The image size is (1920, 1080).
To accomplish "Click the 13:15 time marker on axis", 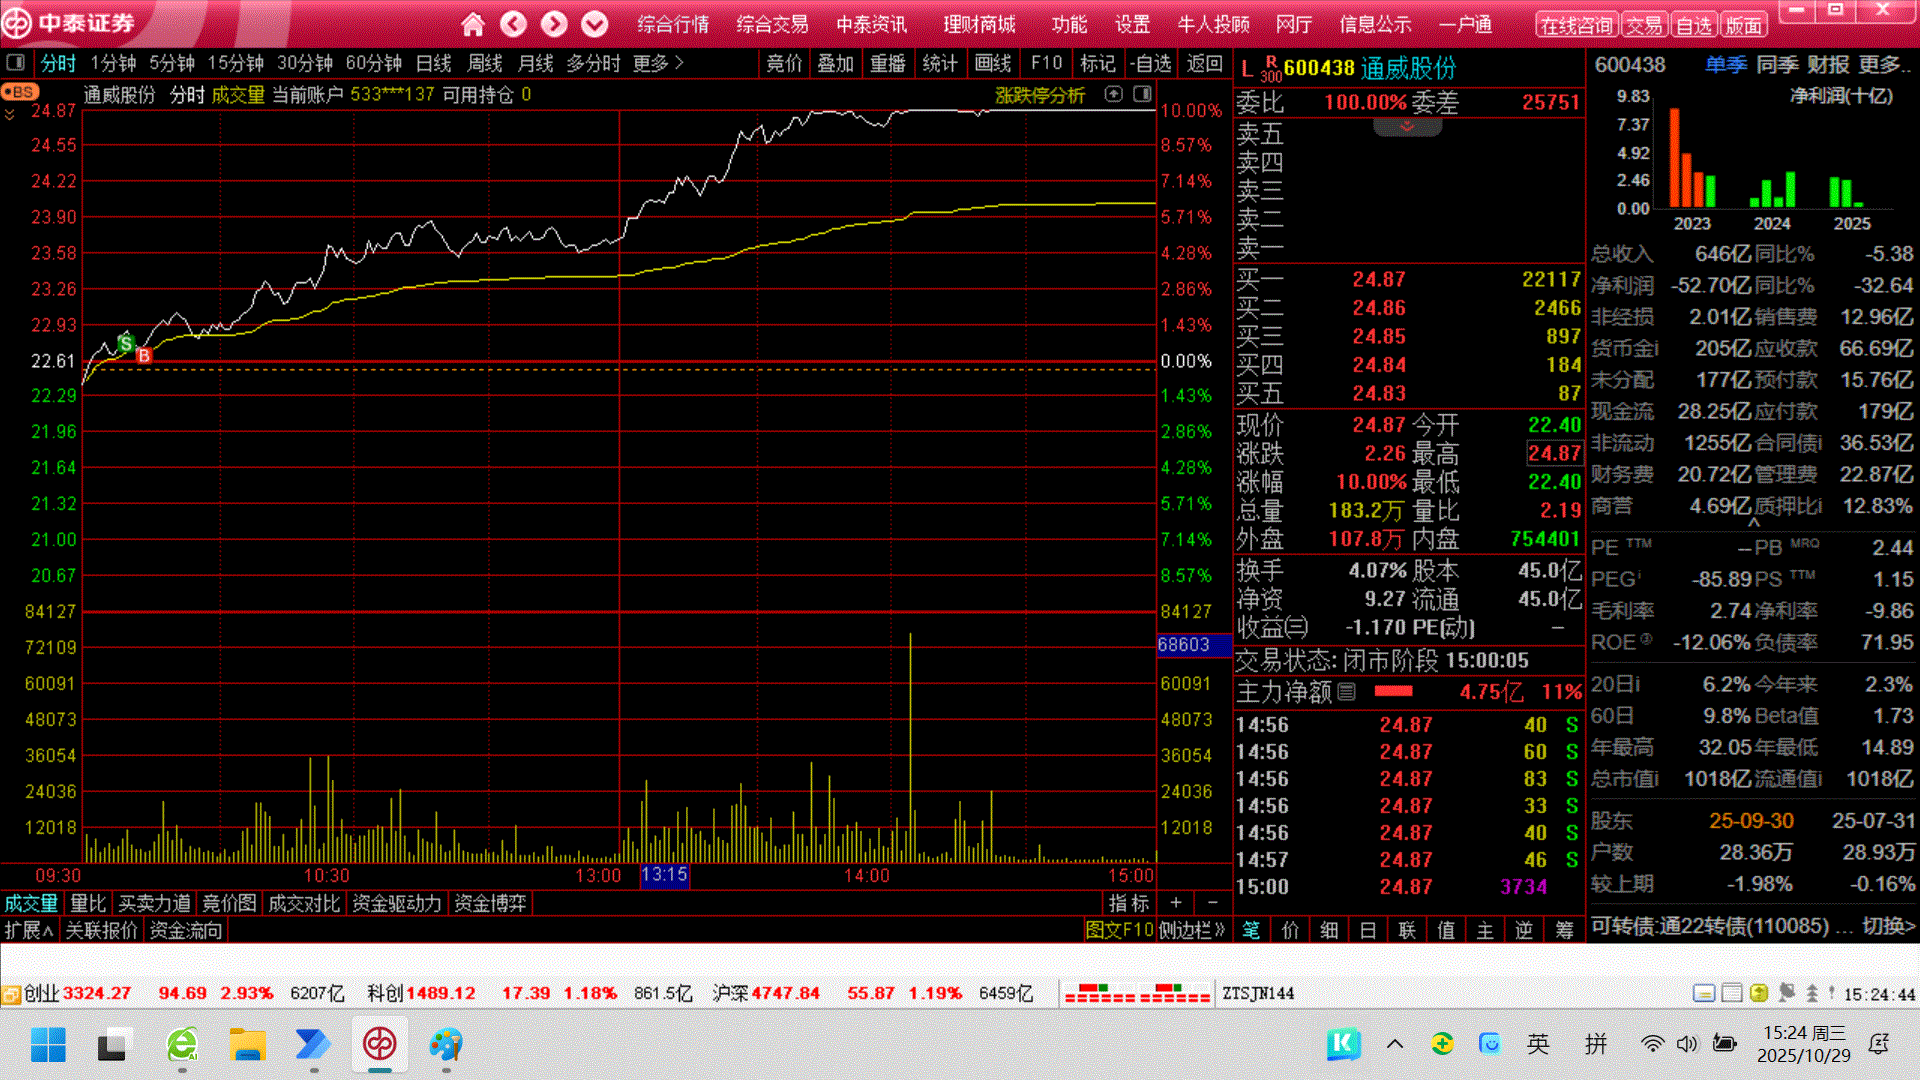I will (664, 875).
